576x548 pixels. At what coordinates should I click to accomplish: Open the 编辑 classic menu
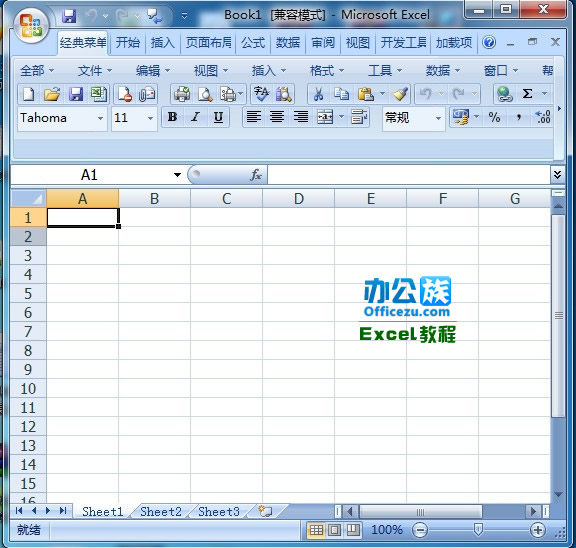click(152, 70)
